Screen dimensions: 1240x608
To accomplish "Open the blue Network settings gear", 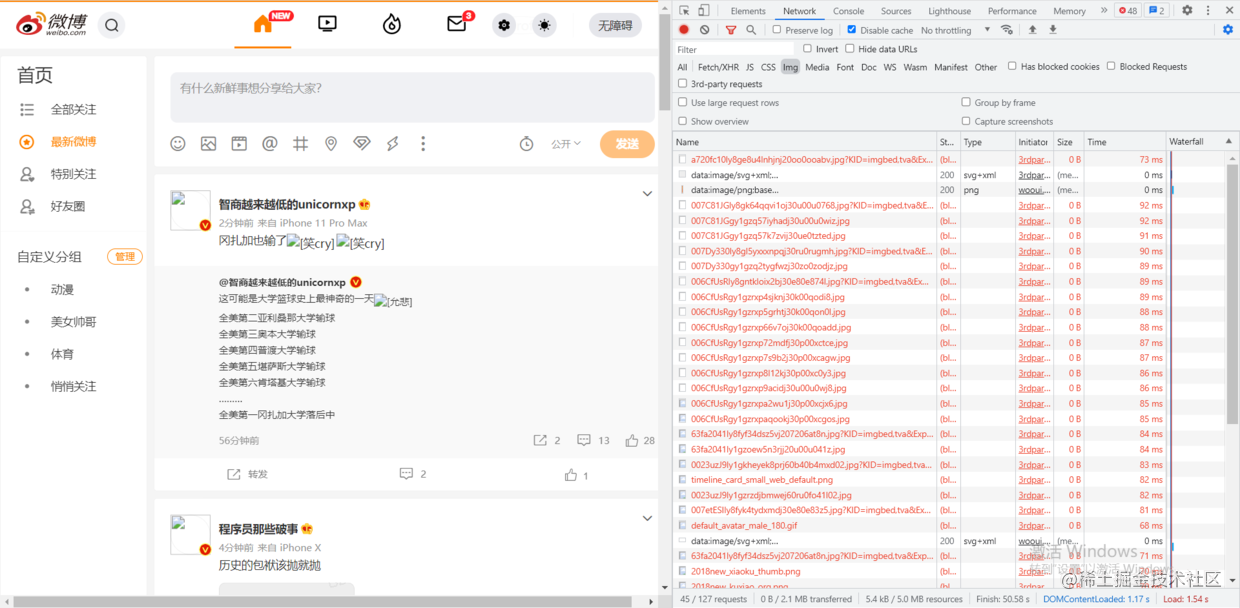I will coord(1228,30).
